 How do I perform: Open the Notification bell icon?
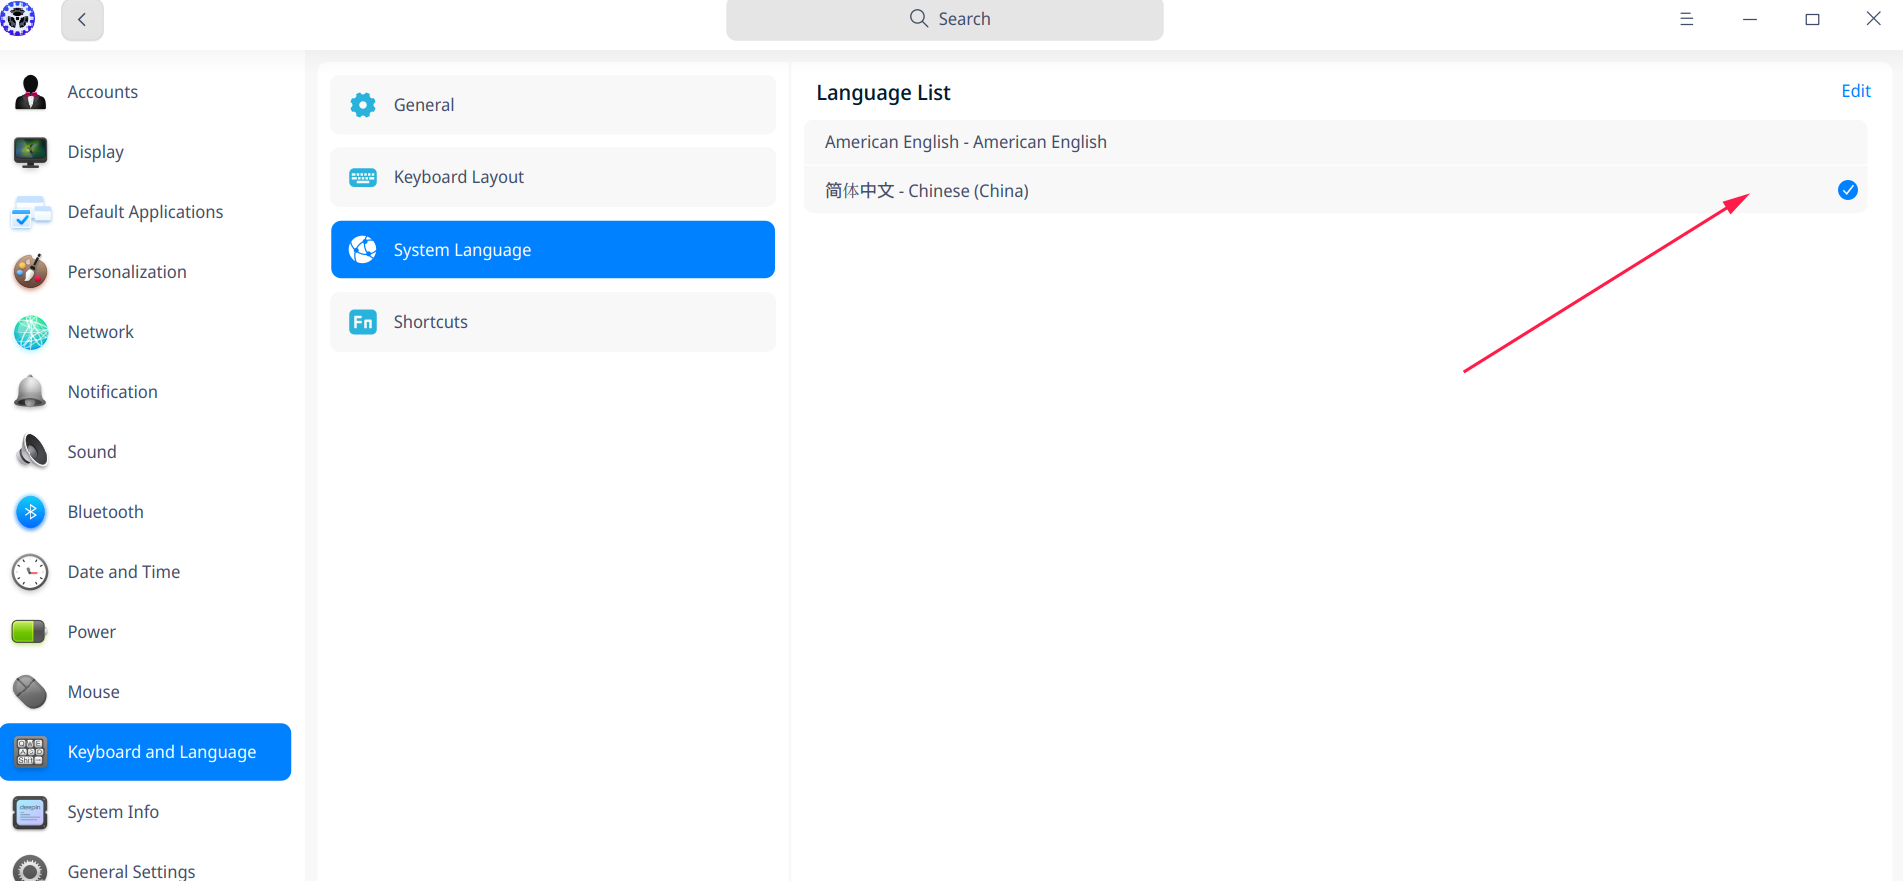(x=30, y=392)
